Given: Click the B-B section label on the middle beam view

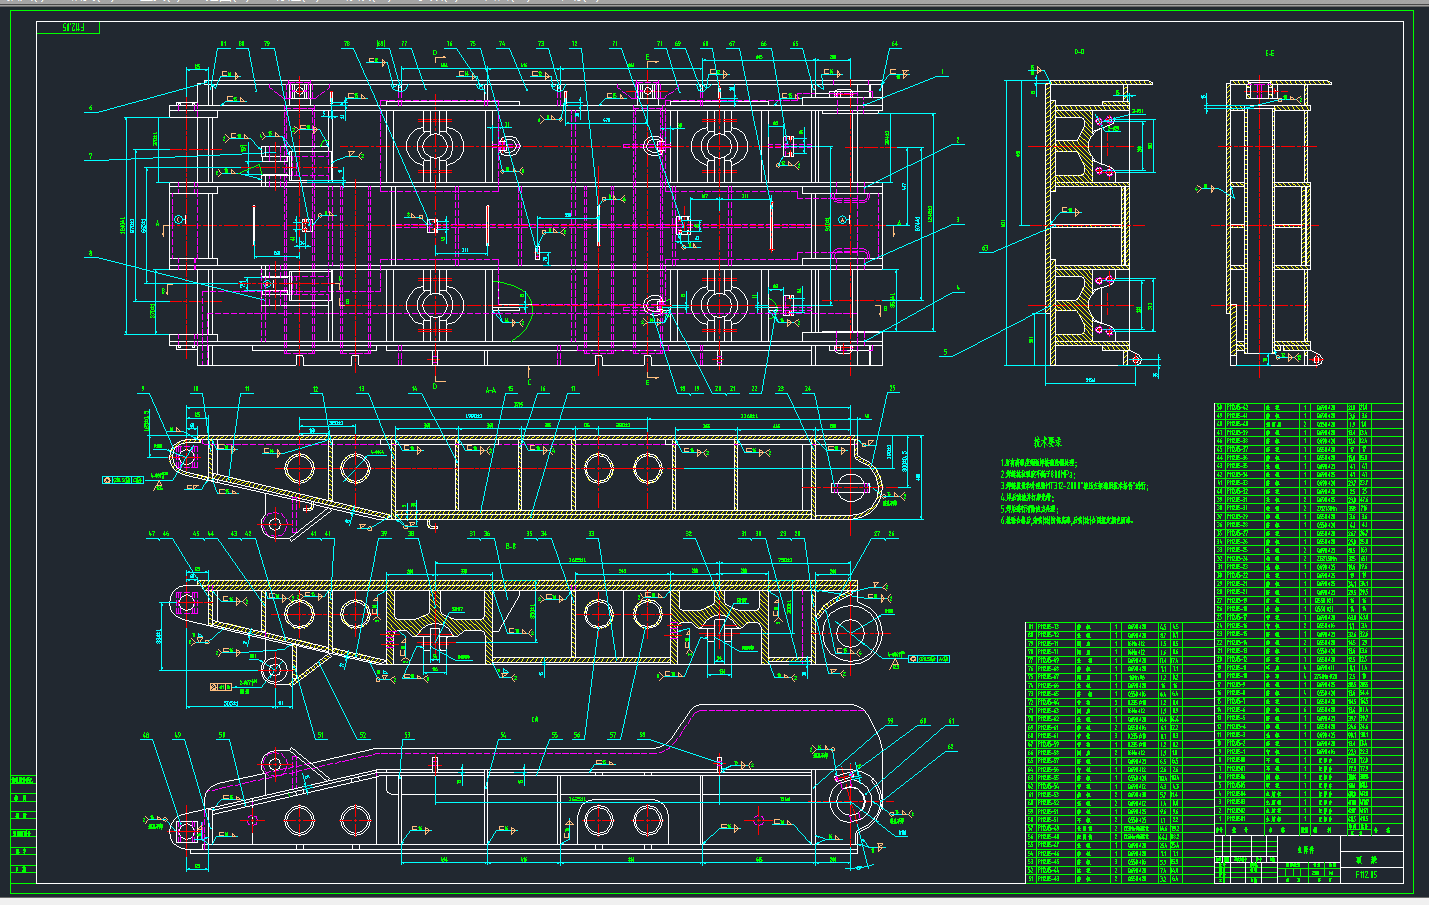Looking at the screenshot, I should coord(510,545).
